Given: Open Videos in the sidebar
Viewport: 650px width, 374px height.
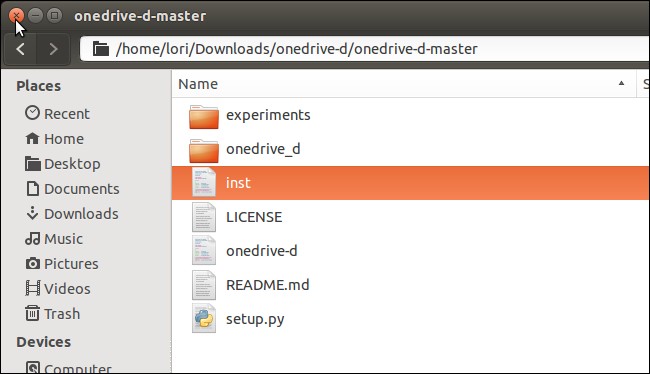Looking at the screenshot, I should 58,289.
